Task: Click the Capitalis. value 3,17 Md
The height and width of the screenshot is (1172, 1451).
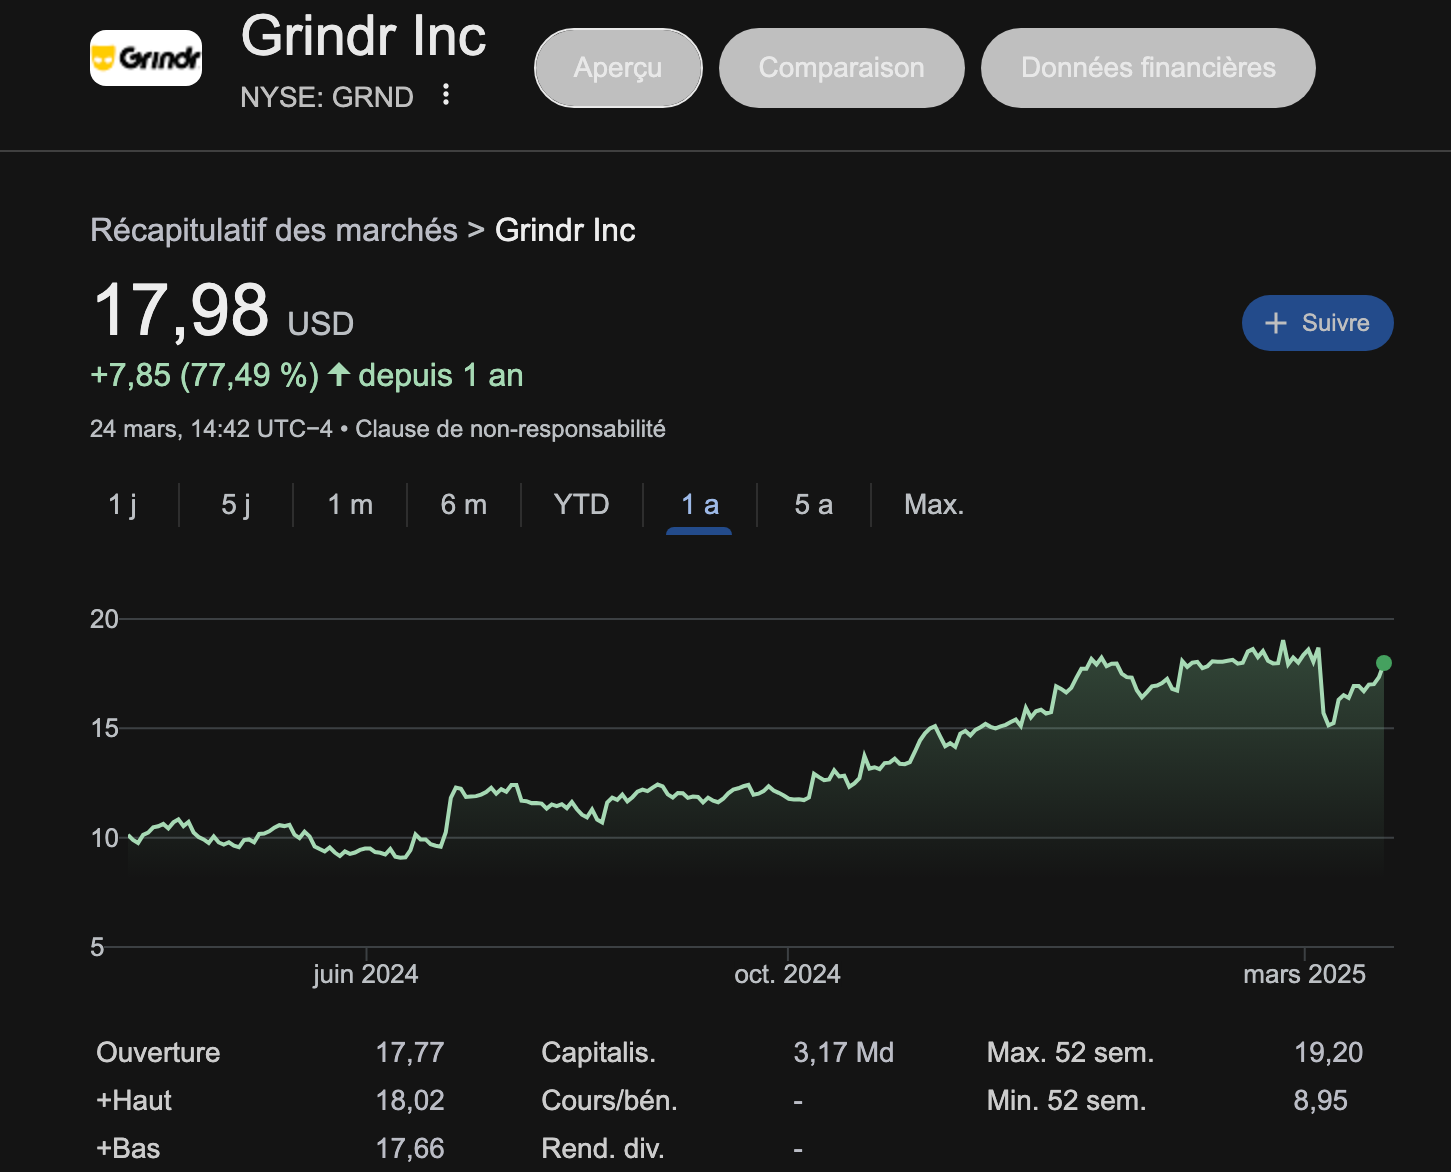Action: pyautogui.click(x=844, y=1052)
